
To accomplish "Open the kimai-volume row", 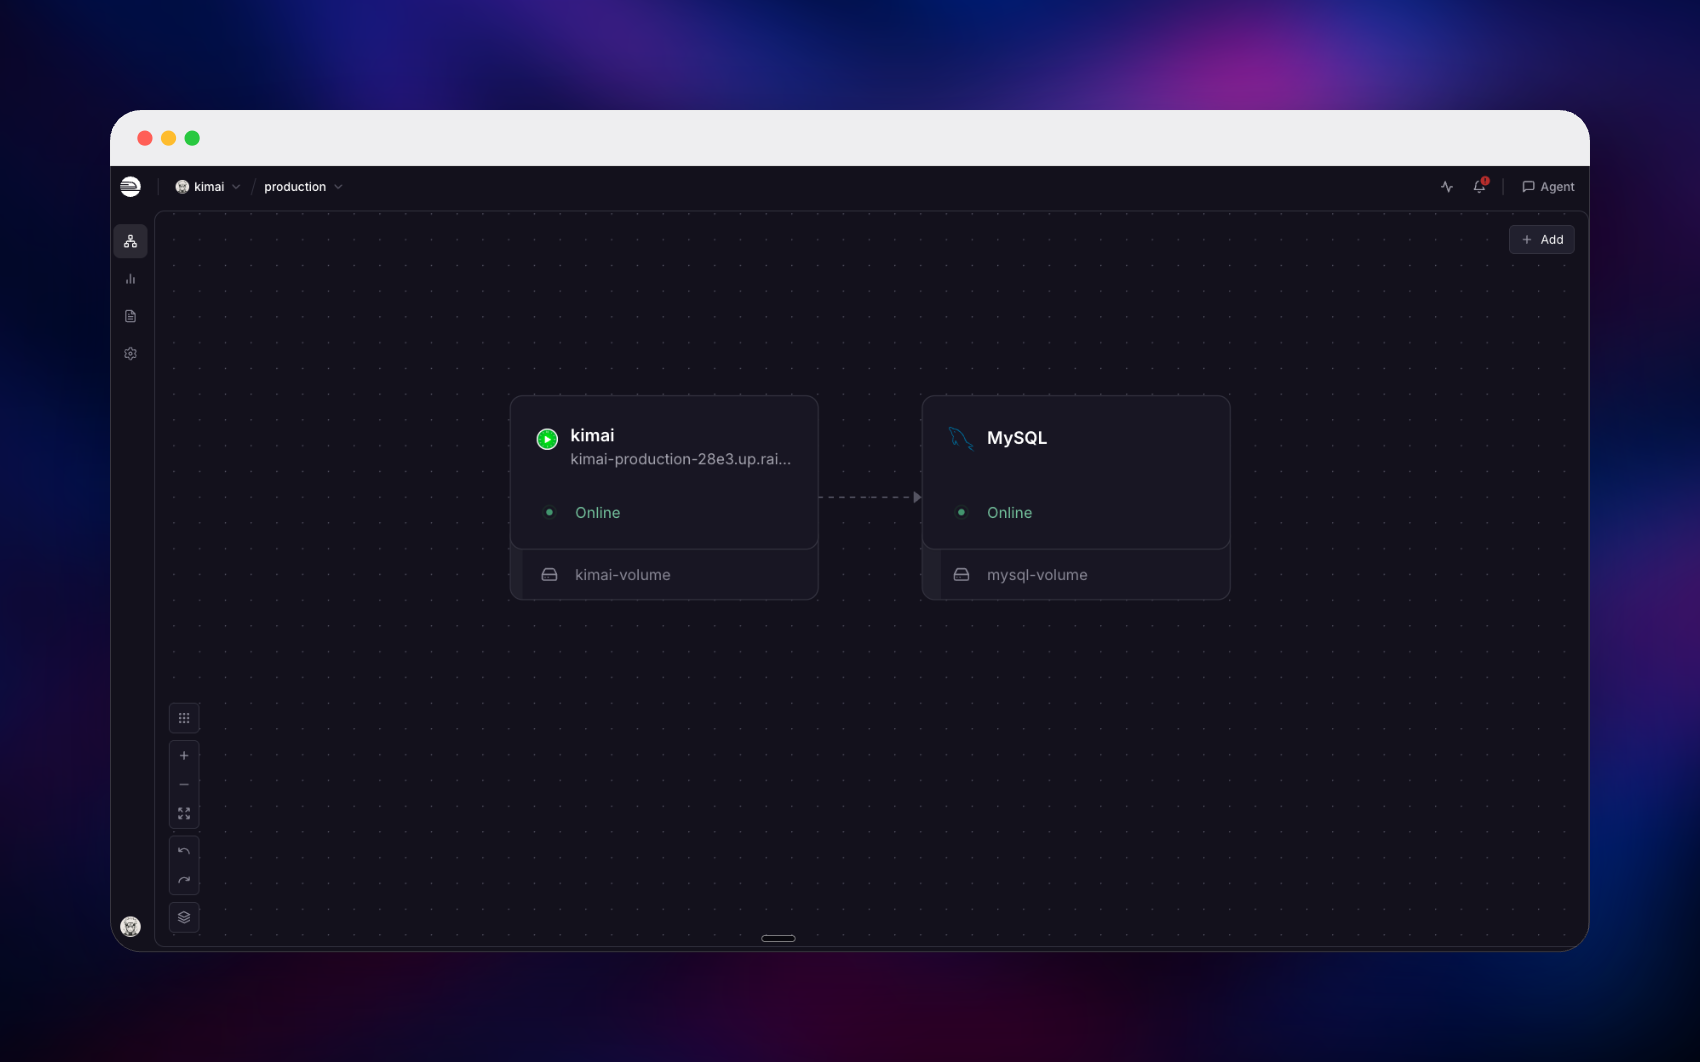I will click(664, 575).
